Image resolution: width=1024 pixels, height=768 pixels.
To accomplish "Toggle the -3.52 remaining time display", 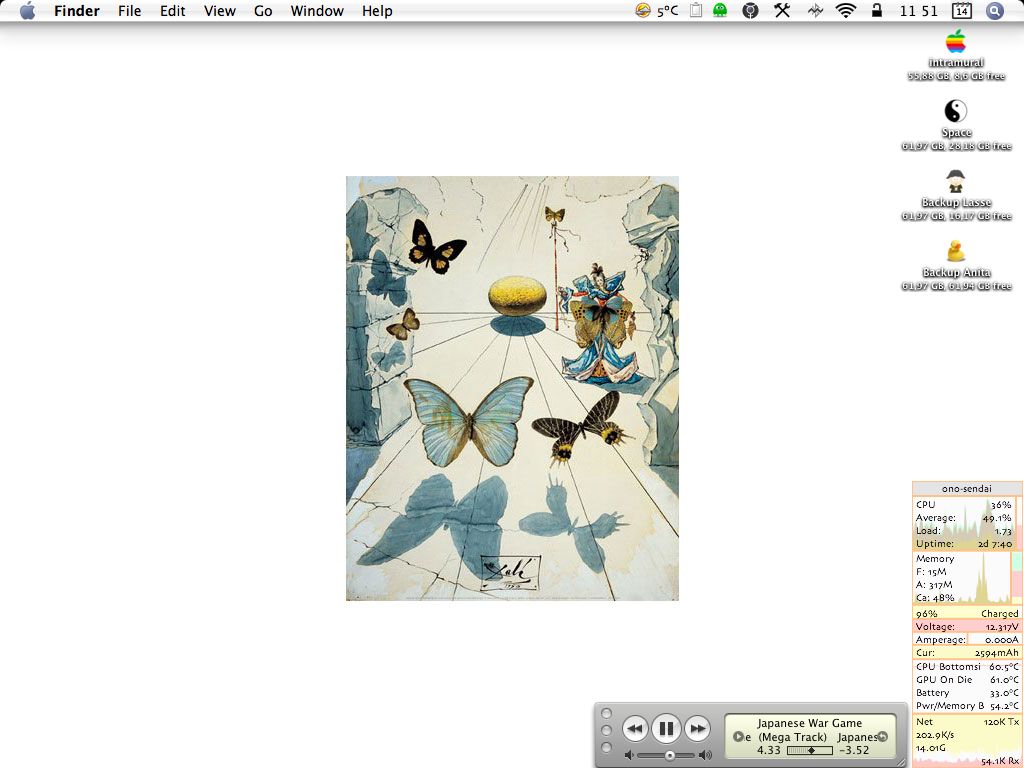I will 854,750.
